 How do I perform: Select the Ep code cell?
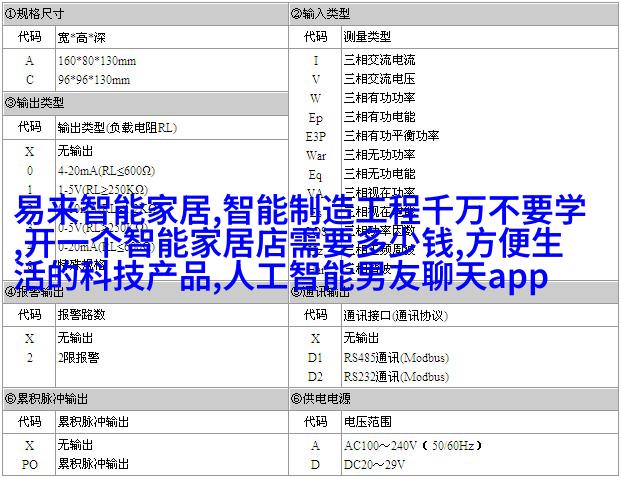[316, 118]
